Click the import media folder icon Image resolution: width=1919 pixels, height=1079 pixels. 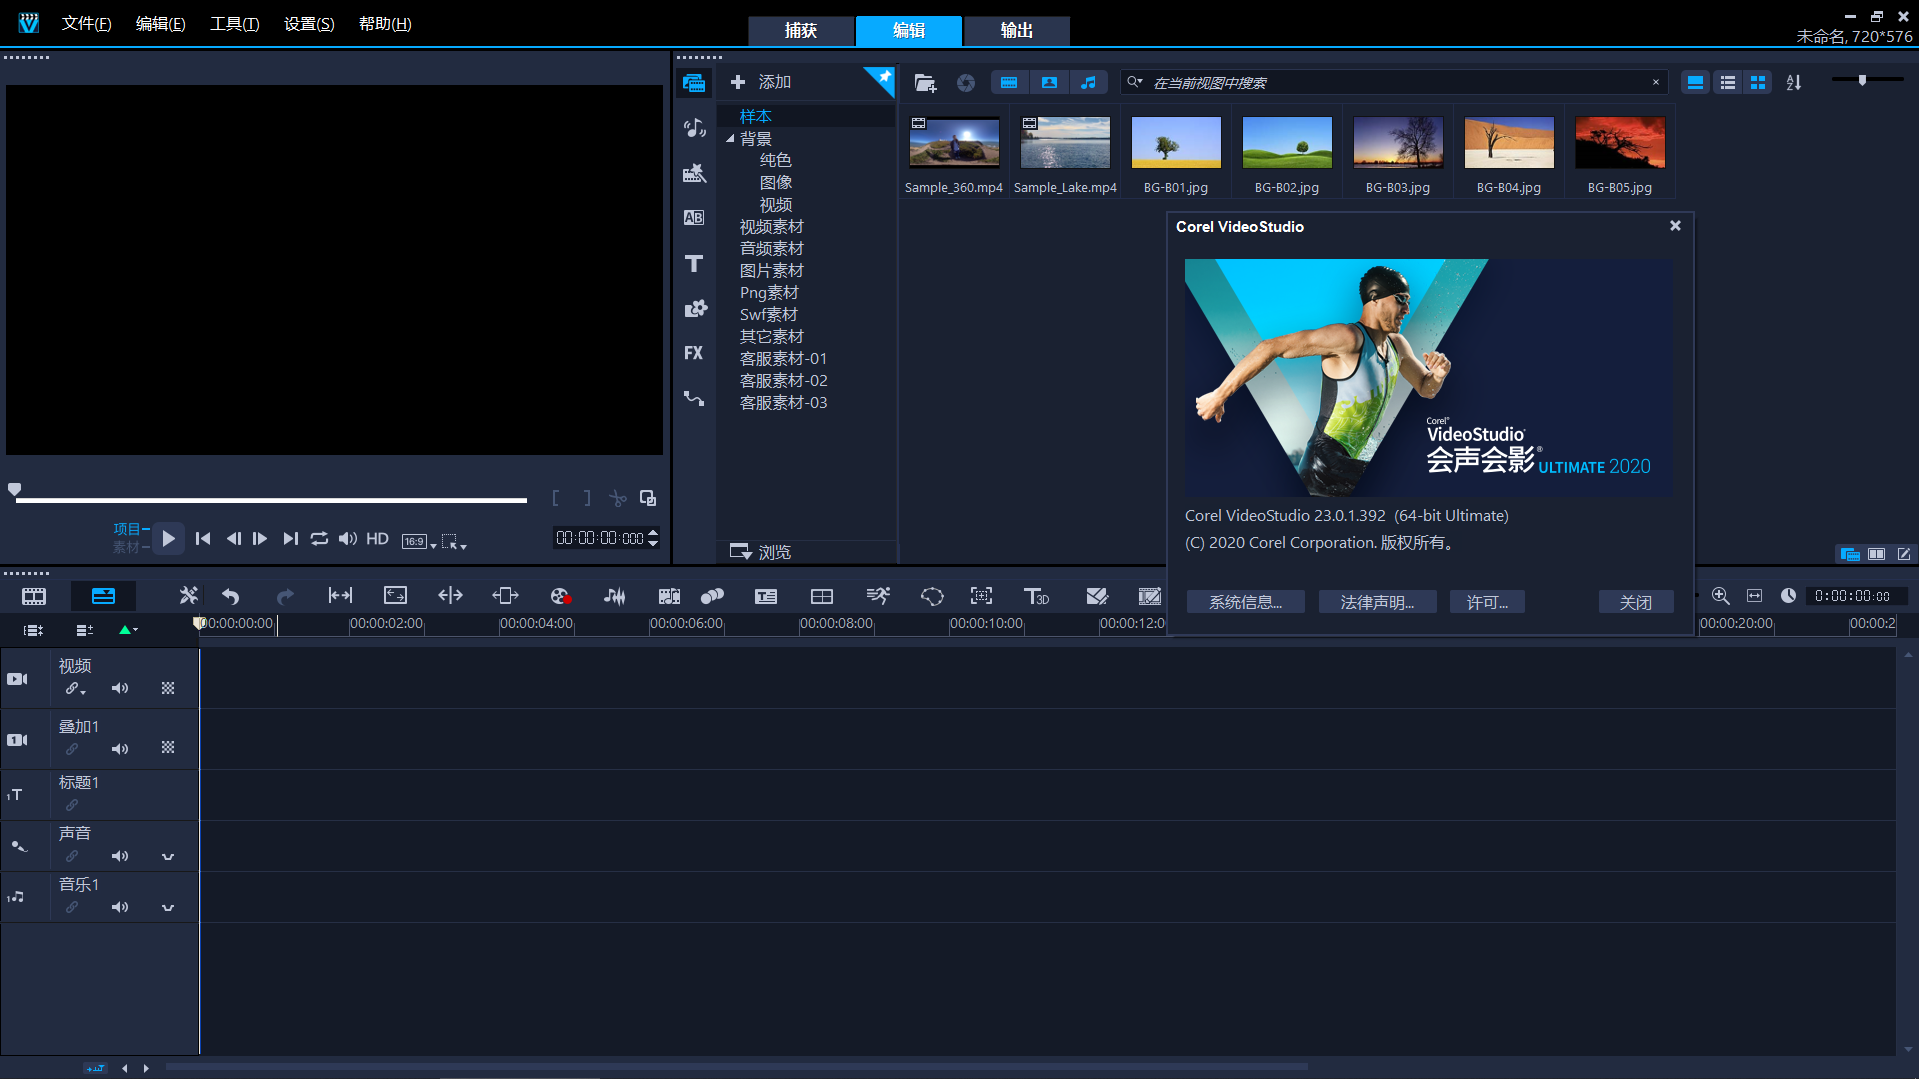point(926,83)
